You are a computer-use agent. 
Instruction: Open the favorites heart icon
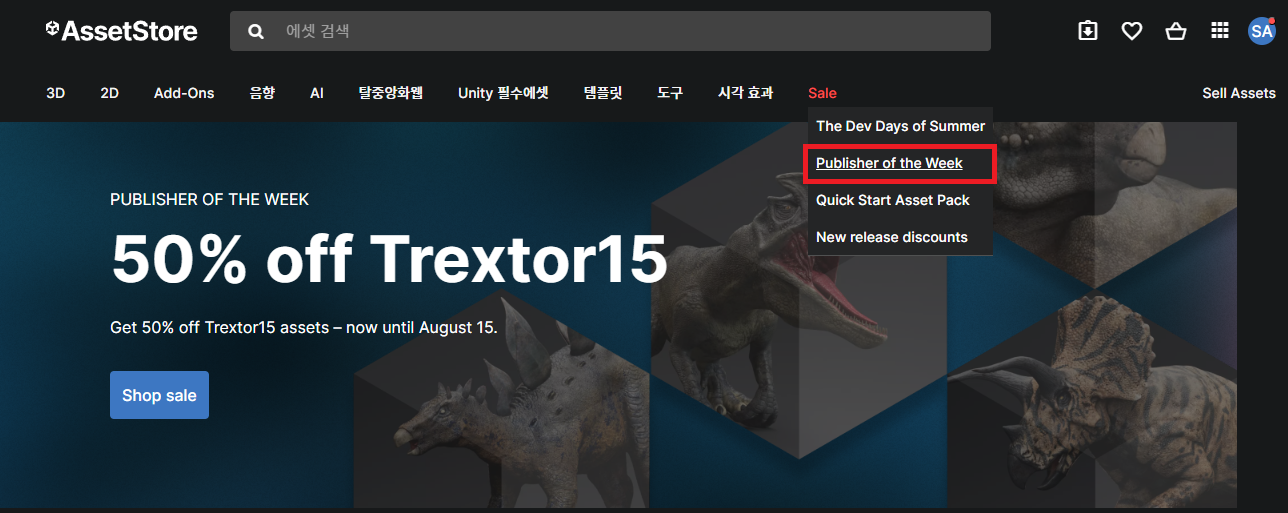[x=1132, y=31]
